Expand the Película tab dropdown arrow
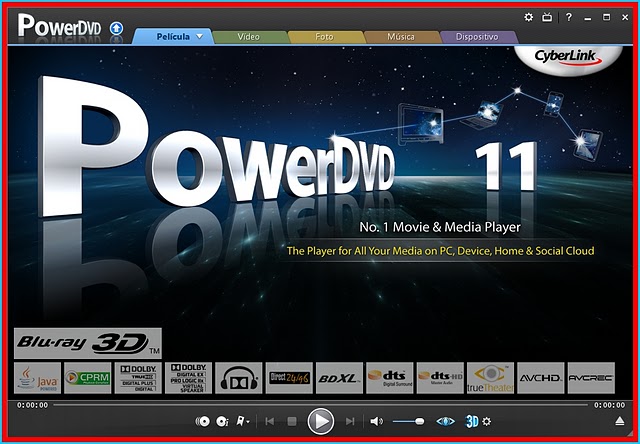Image resolution: width=640 pixels, height=444 pixels. [199, 37]
